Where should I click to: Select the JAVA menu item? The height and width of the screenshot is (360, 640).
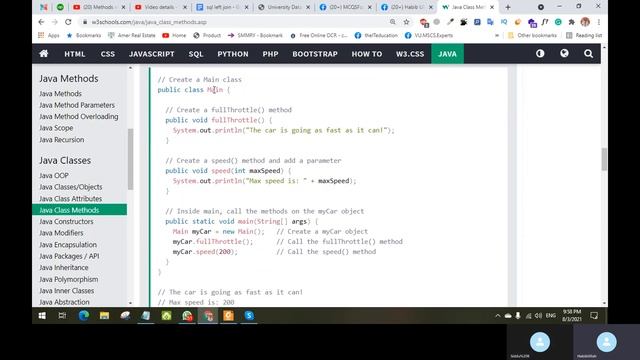click(x=447, y=54)
